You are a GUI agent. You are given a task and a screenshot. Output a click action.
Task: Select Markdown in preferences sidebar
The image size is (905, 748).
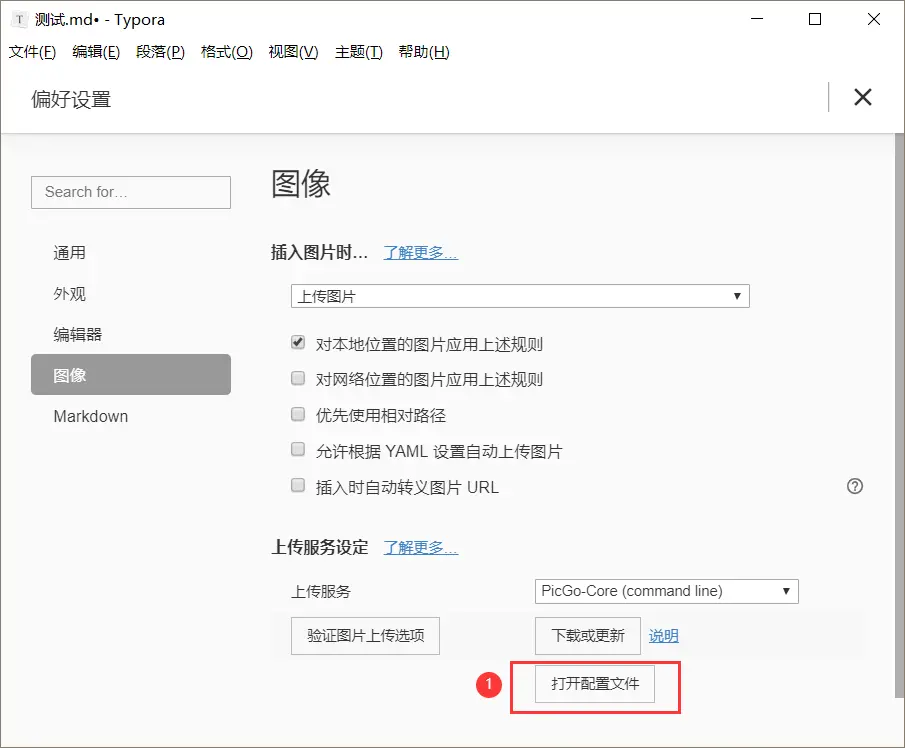point(131,416)
